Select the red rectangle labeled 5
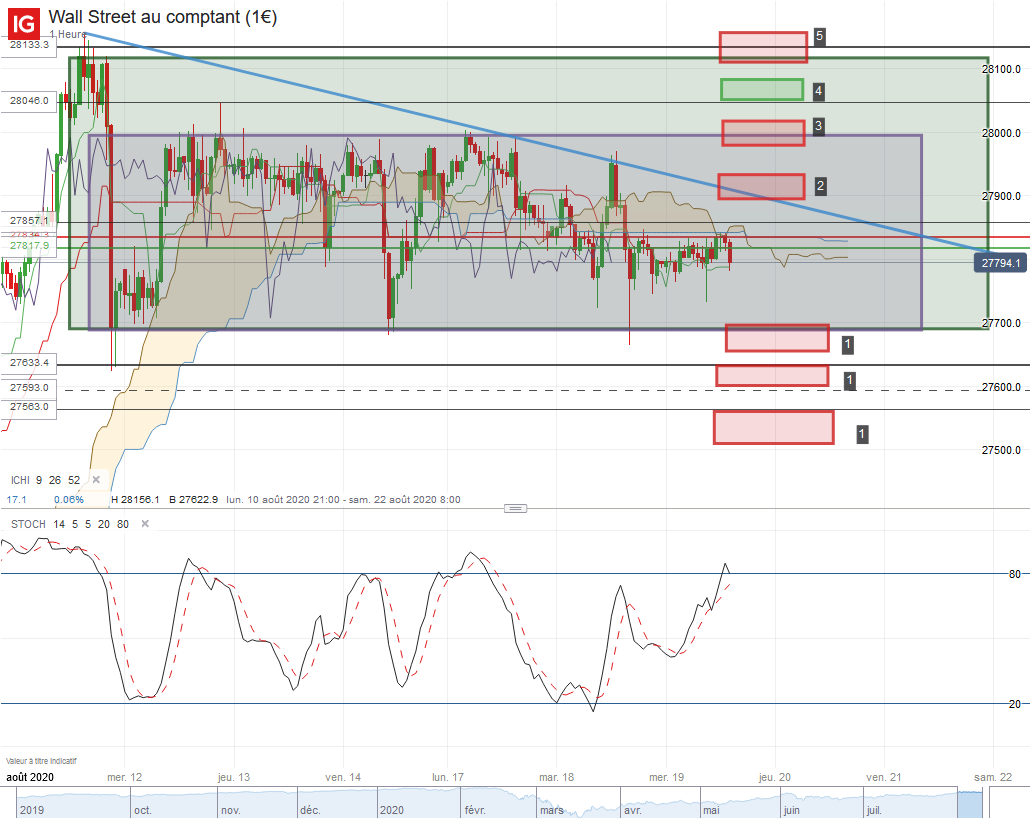Viewport: 1030px width, 818px height. point(763,47)
